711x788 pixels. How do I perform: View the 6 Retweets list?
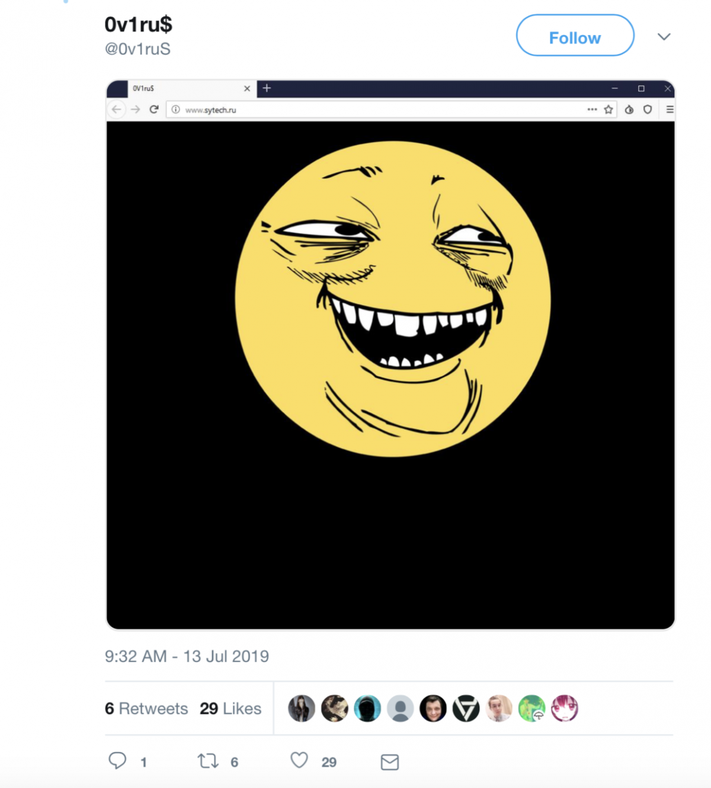click(146, 708)
